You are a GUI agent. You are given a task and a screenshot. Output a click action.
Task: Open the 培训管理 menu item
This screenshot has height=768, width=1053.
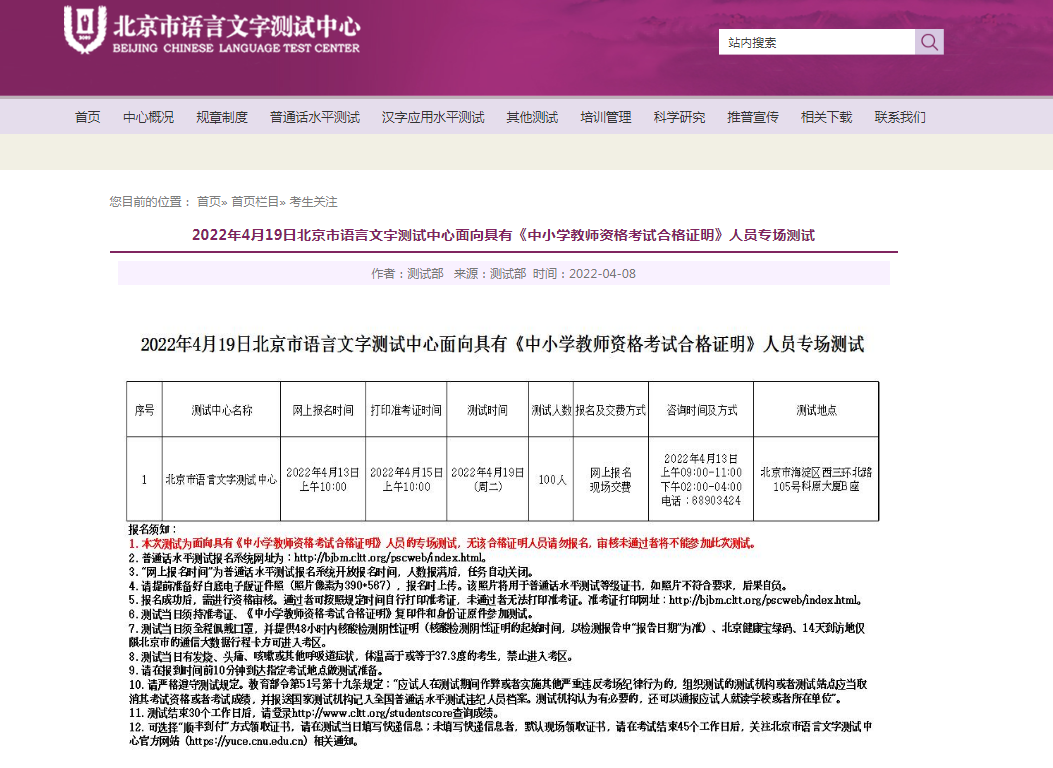tap(606, 117)
